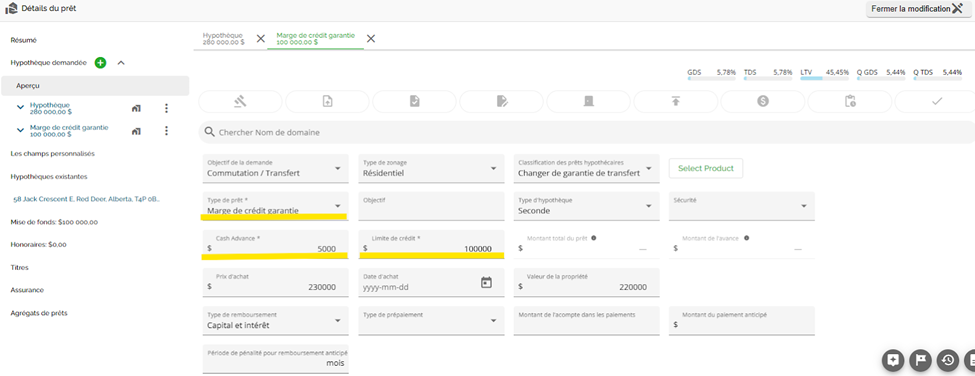
Task: Open the calendar picker for Date d'achat
Action: pyautogui.click(x=486, y=282)
